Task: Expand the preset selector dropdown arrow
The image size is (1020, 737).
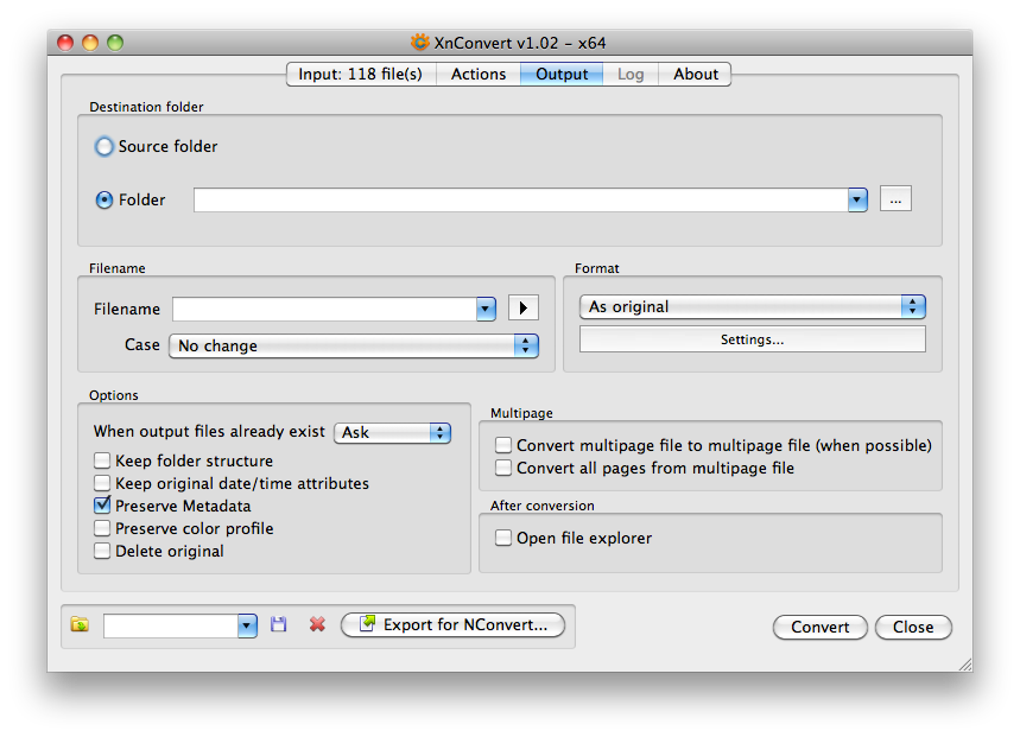Action: point(247,626)
